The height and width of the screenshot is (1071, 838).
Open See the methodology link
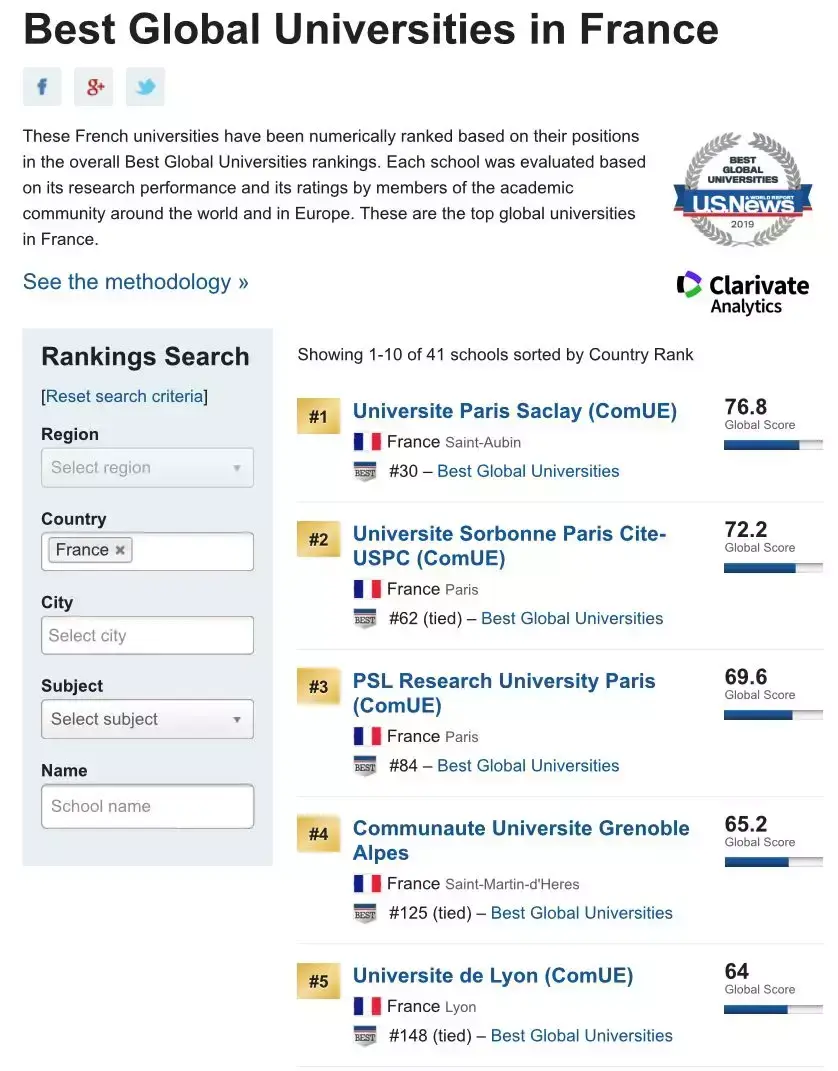[135, 282]
